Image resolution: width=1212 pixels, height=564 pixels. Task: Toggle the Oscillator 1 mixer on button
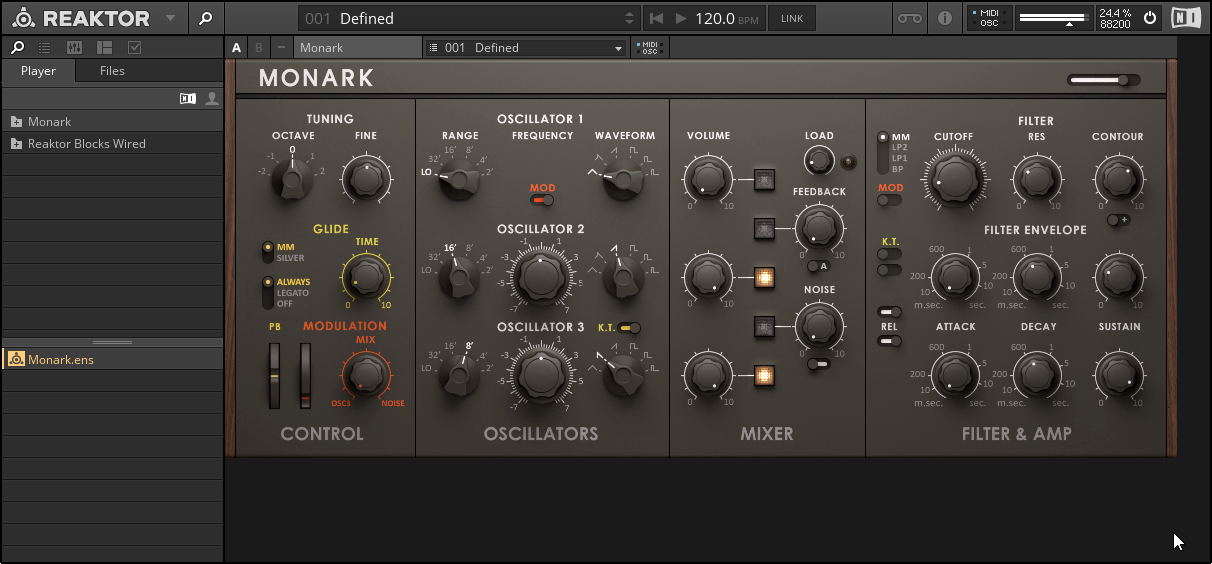tap(765, 180)
